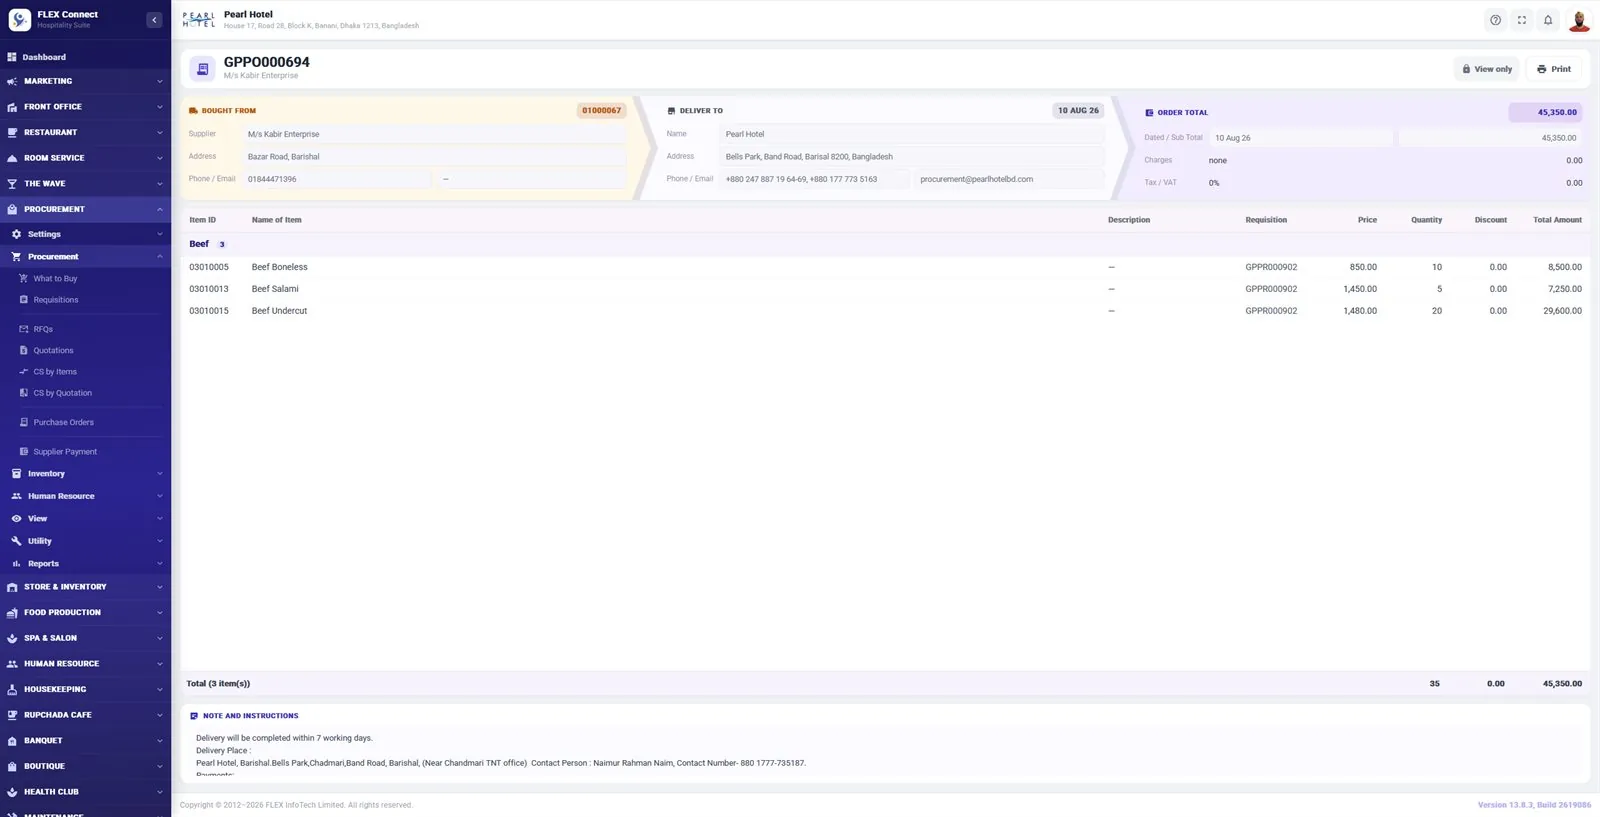Click THE WAVE cocktail icon

click(12, 184)
